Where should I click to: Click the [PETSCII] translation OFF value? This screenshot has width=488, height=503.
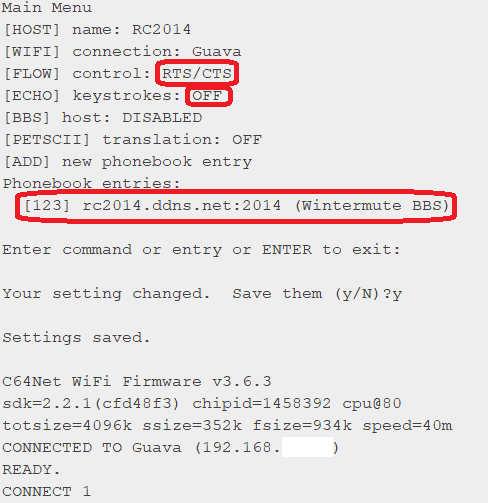247,140
